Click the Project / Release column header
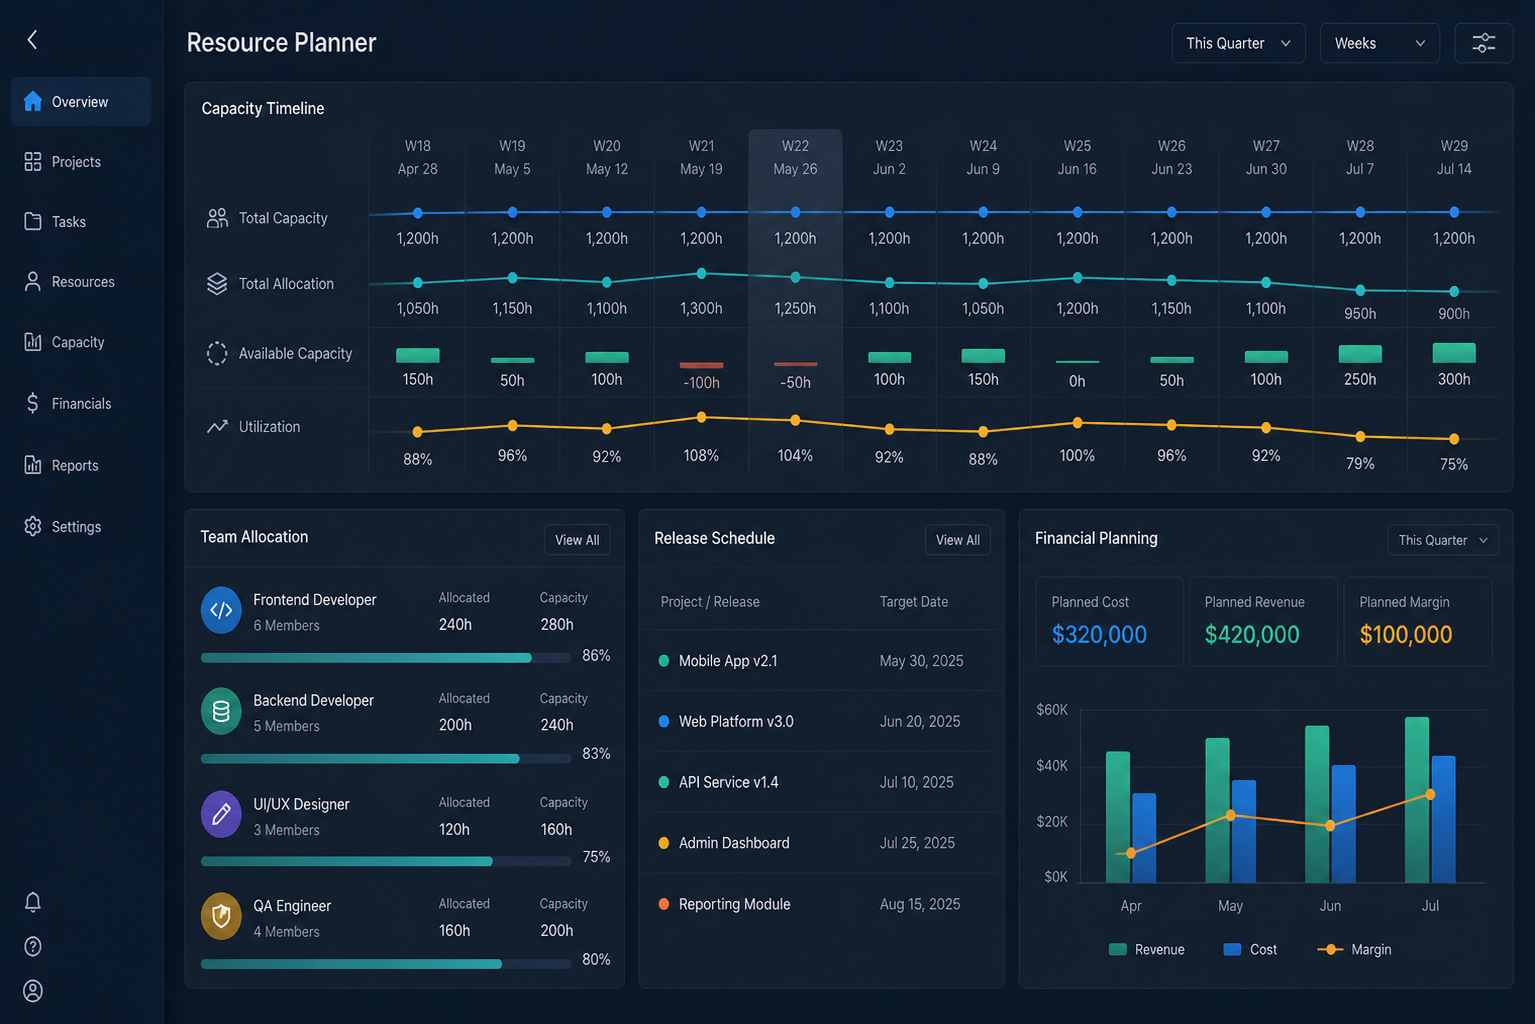Viewport: 1535px width, 1024px height. 710,602
